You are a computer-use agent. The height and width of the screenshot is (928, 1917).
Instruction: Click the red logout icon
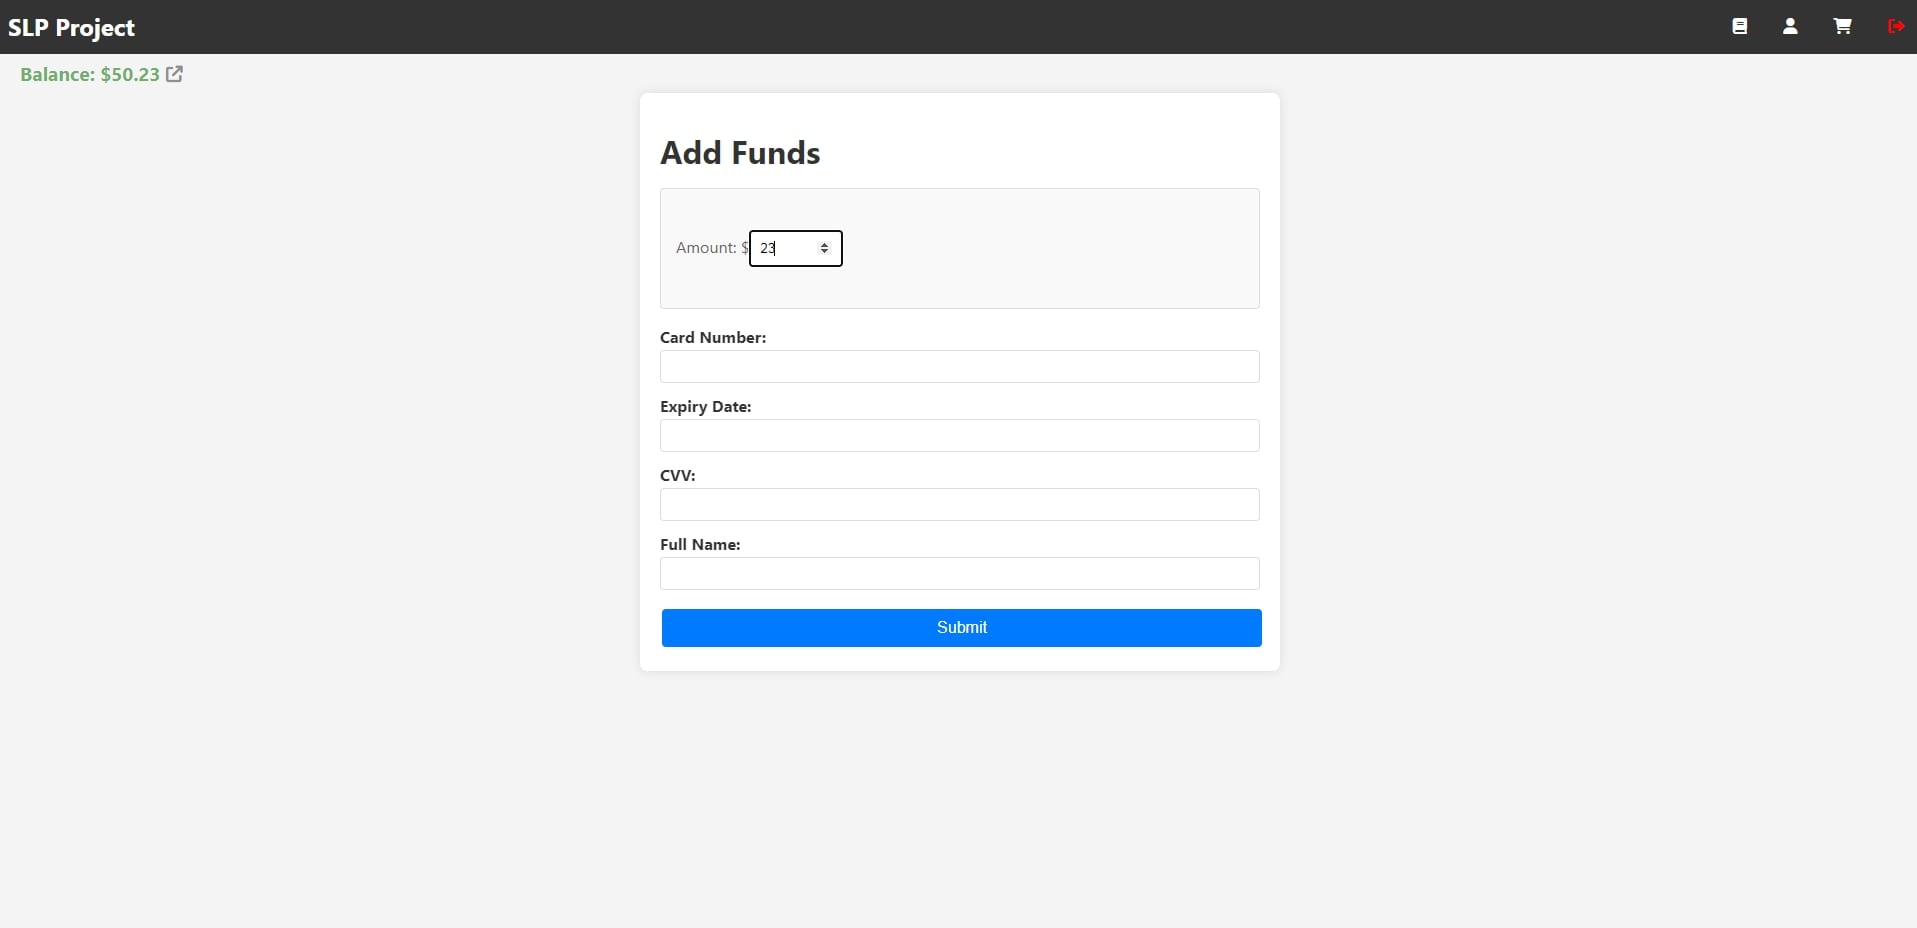[1895, 27]
